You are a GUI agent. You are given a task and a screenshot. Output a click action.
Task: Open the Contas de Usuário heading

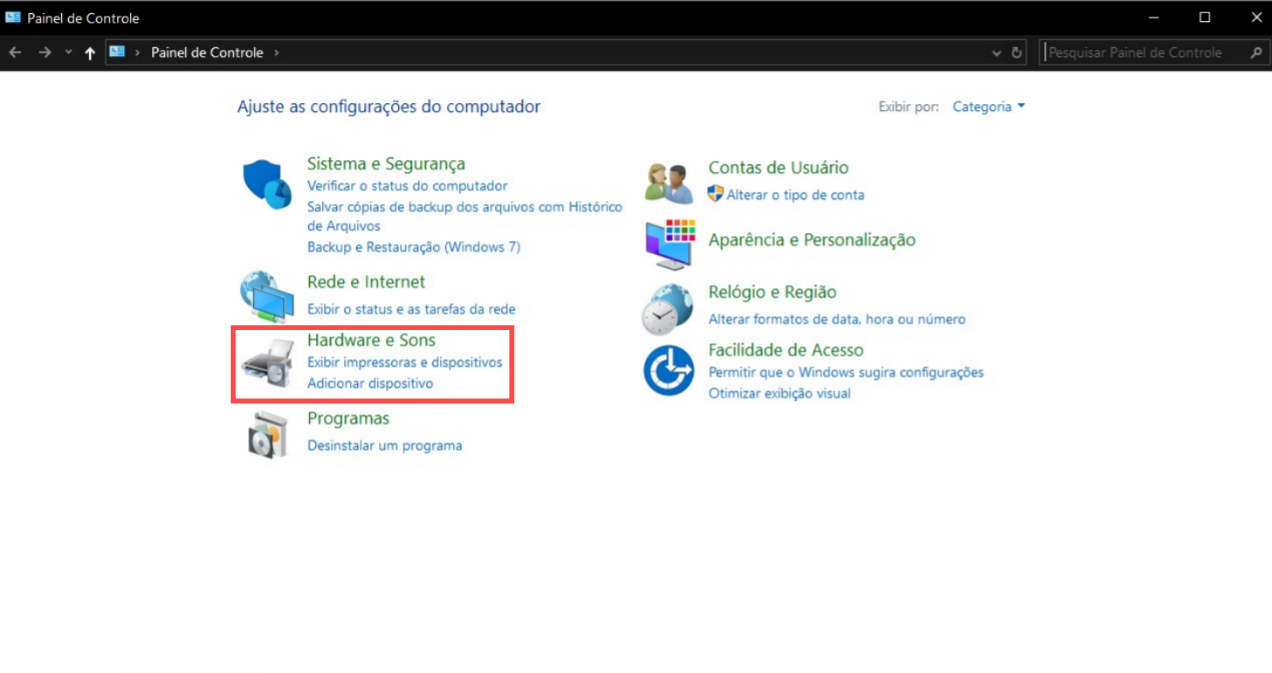point(778,168)
